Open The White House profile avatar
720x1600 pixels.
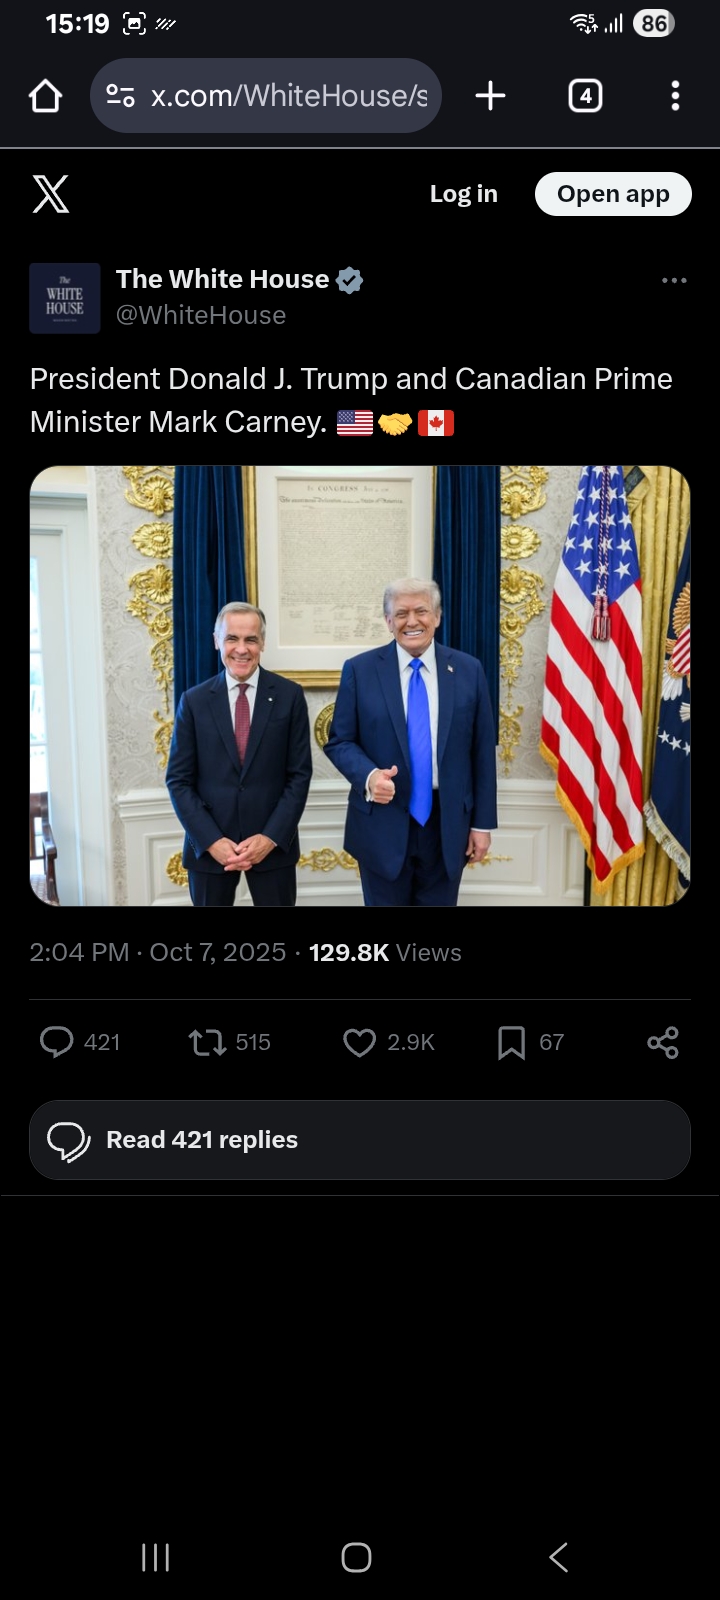pyautogui.click(x=65, y=298)
